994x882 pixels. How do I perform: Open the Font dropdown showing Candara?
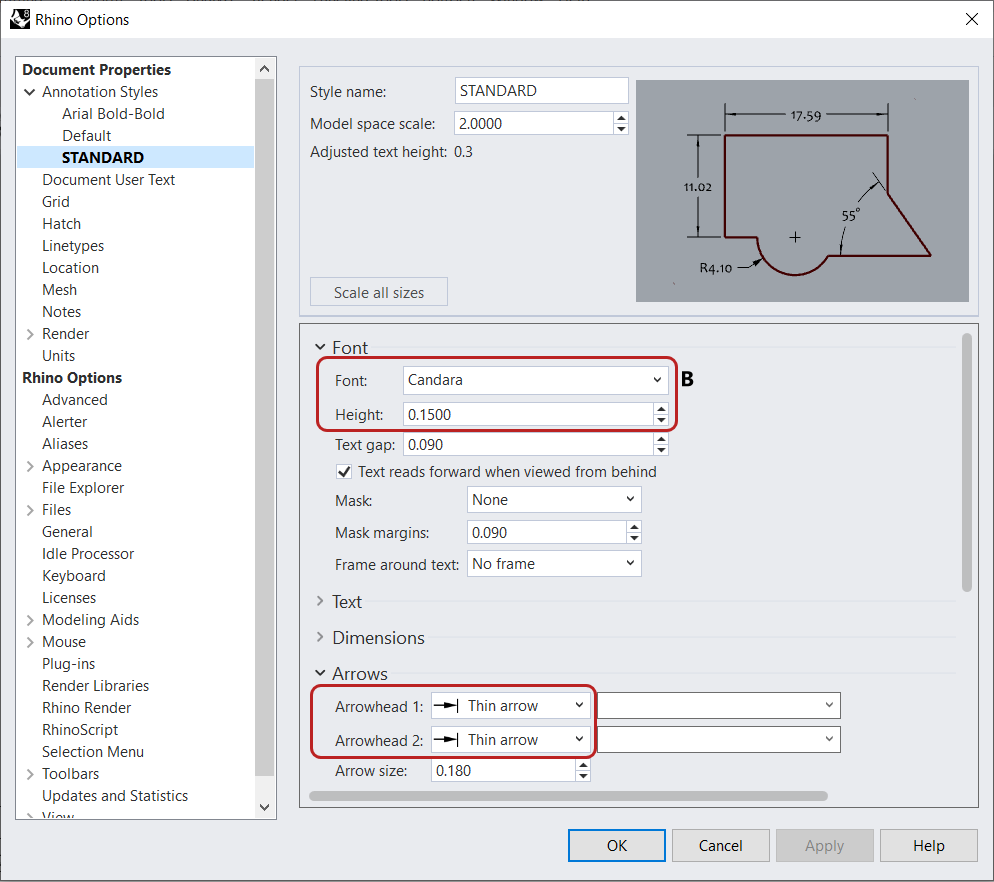(x=536, y=380)
